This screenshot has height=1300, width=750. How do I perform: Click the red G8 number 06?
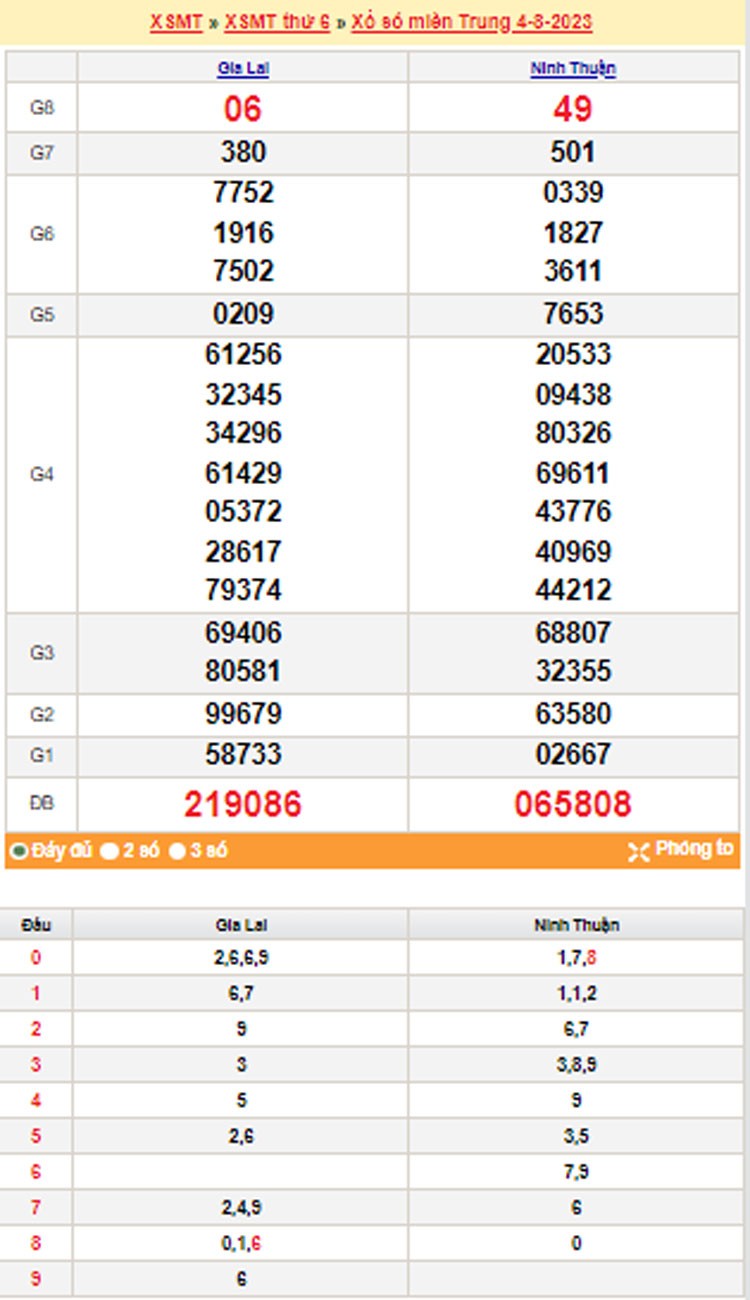point(243,109)
